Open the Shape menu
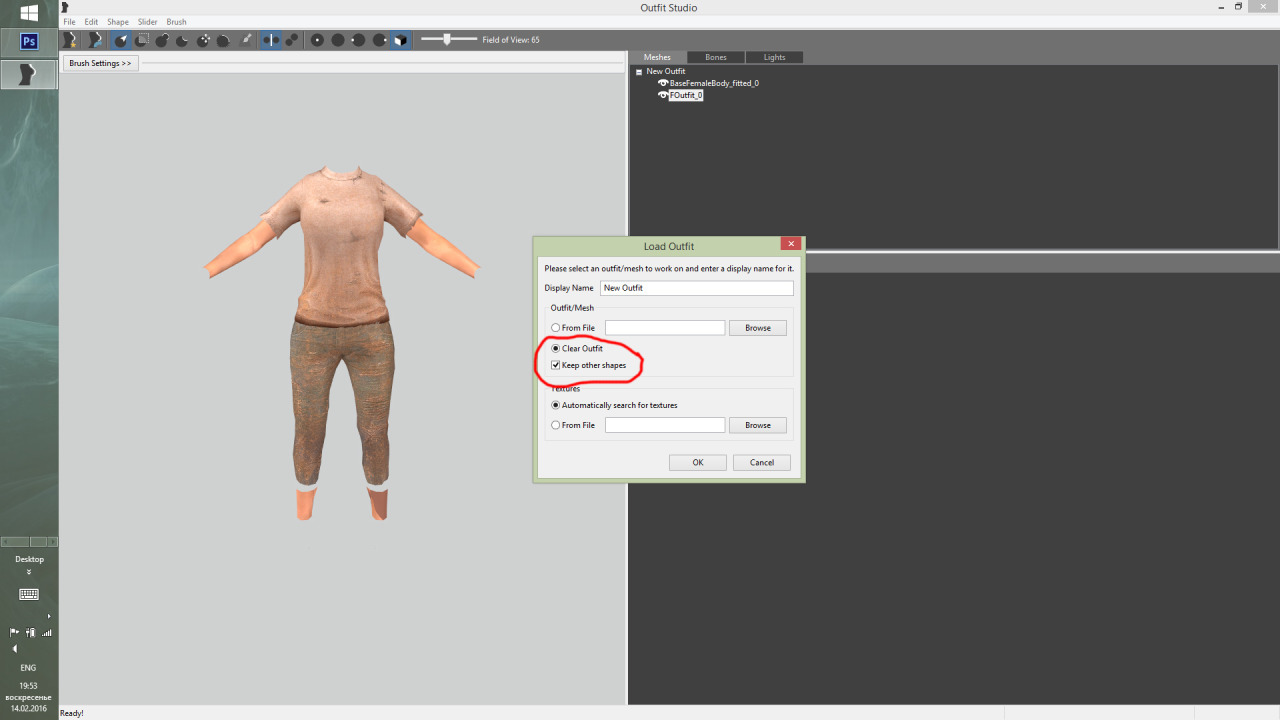 pyautogui.click(x=118, y=21)
